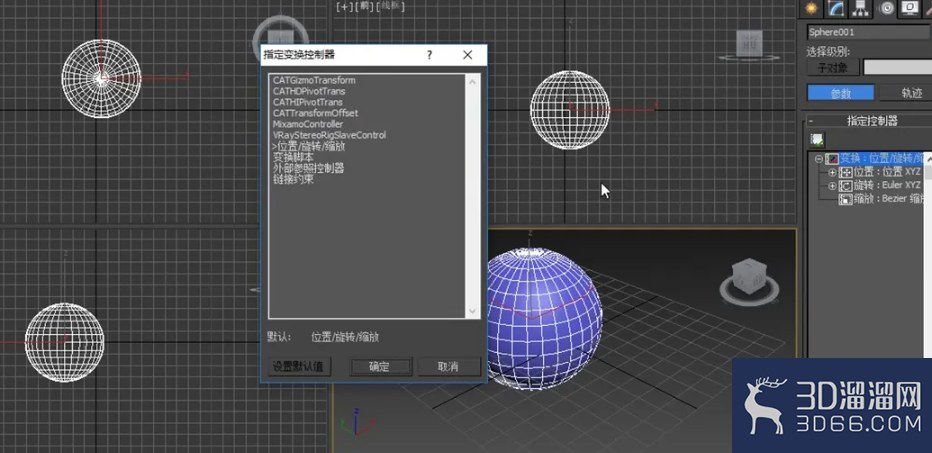Click the [+] viewport menu label
Screen dimensions: 932x453
pos(345,7)
